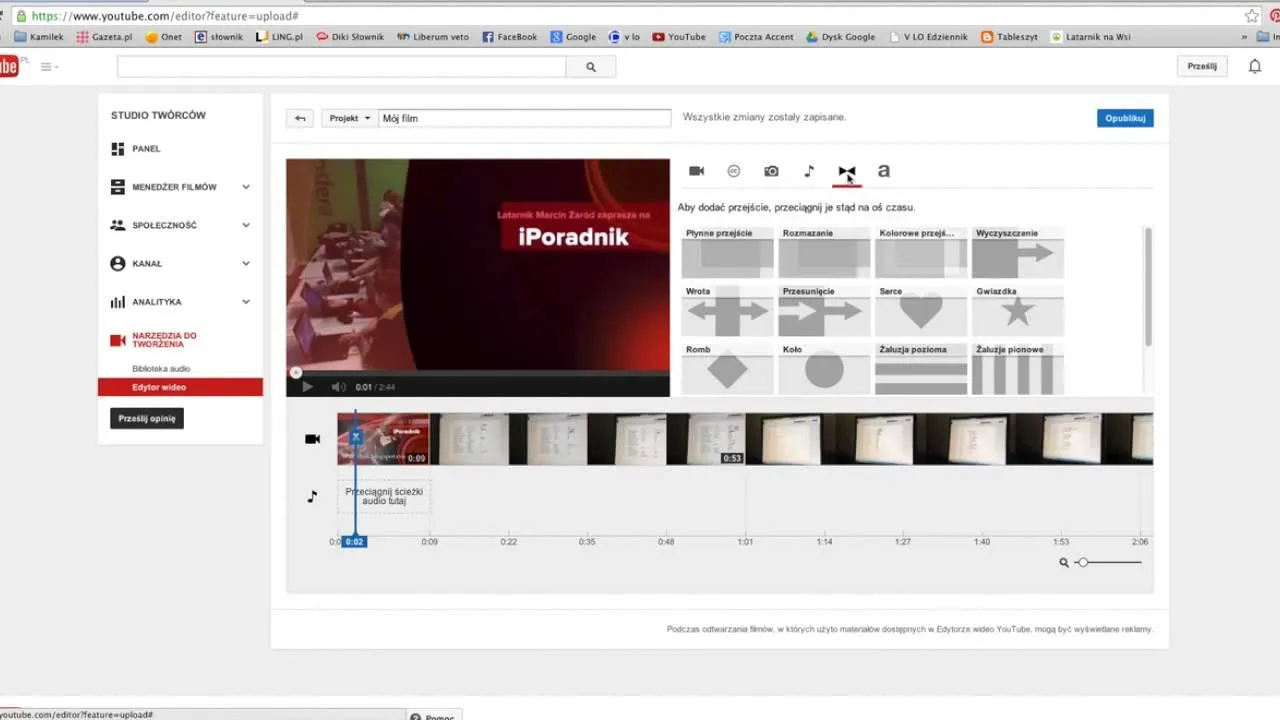The height and width of the screenshot is (720, 1280).
Task: Open the Creative Commons videos tab
Action: [x=733, y=171]
